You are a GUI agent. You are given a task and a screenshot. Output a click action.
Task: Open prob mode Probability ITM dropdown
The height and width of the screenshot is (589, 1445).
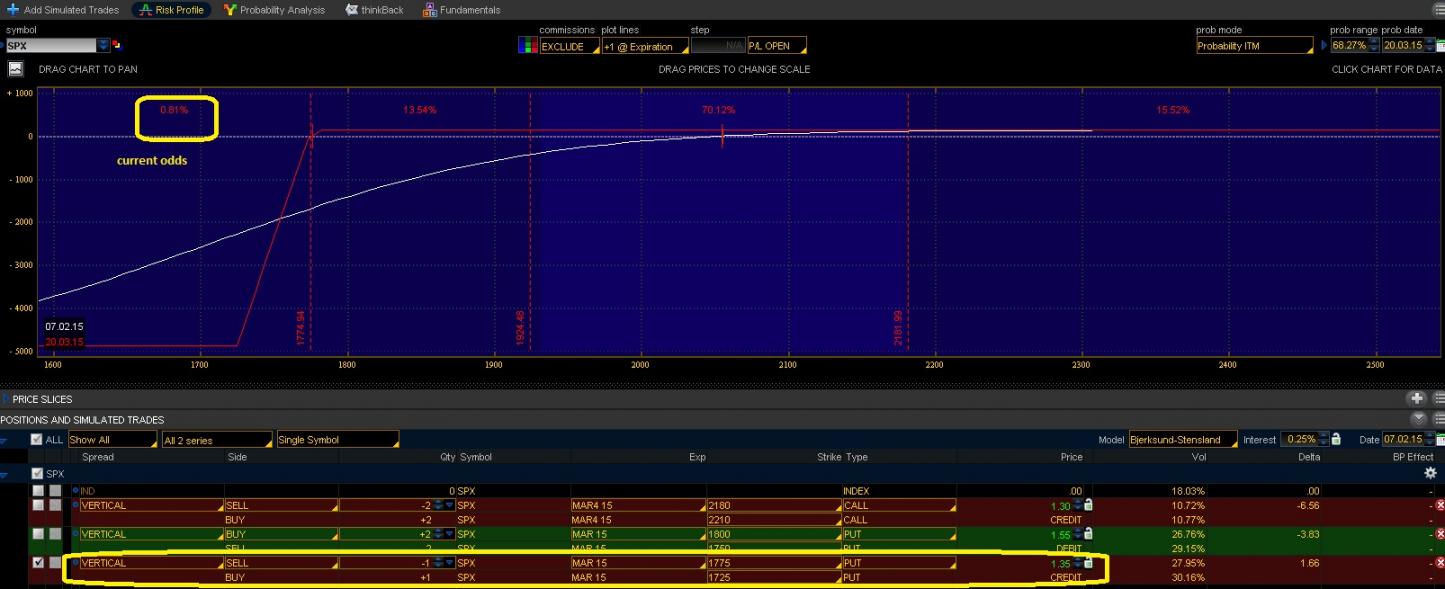coord(1255,46)
